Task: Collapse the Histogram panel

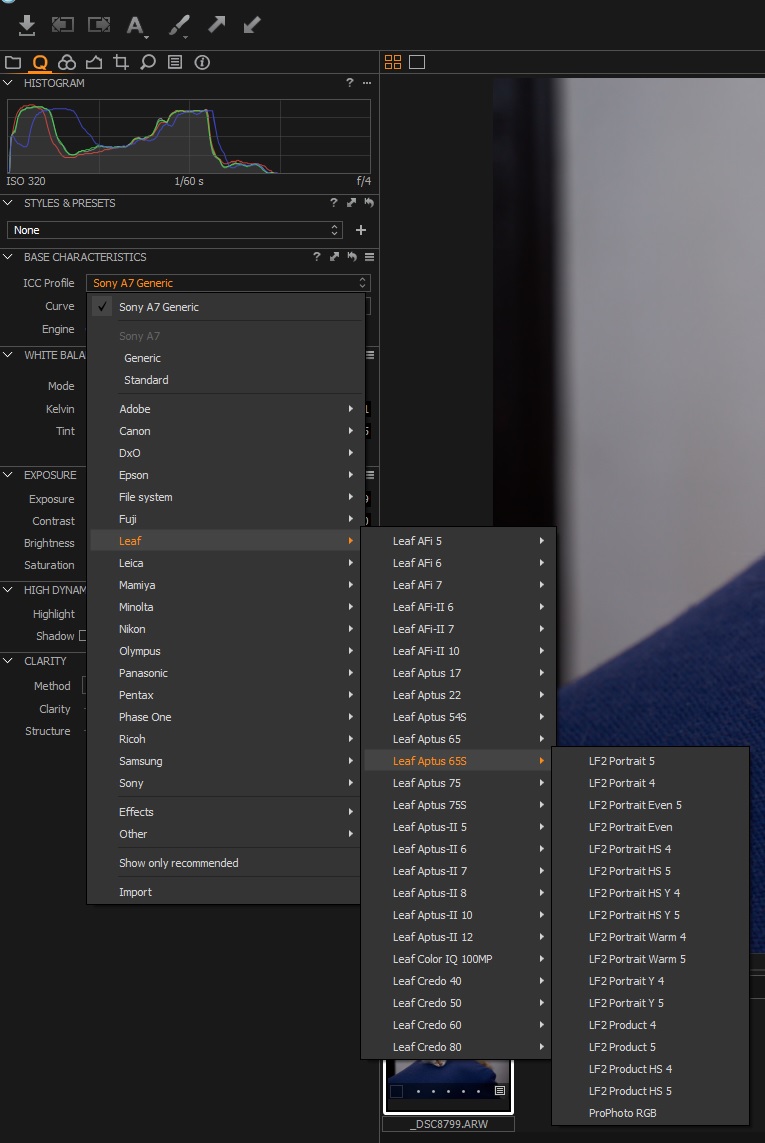Action: (9, 83)
